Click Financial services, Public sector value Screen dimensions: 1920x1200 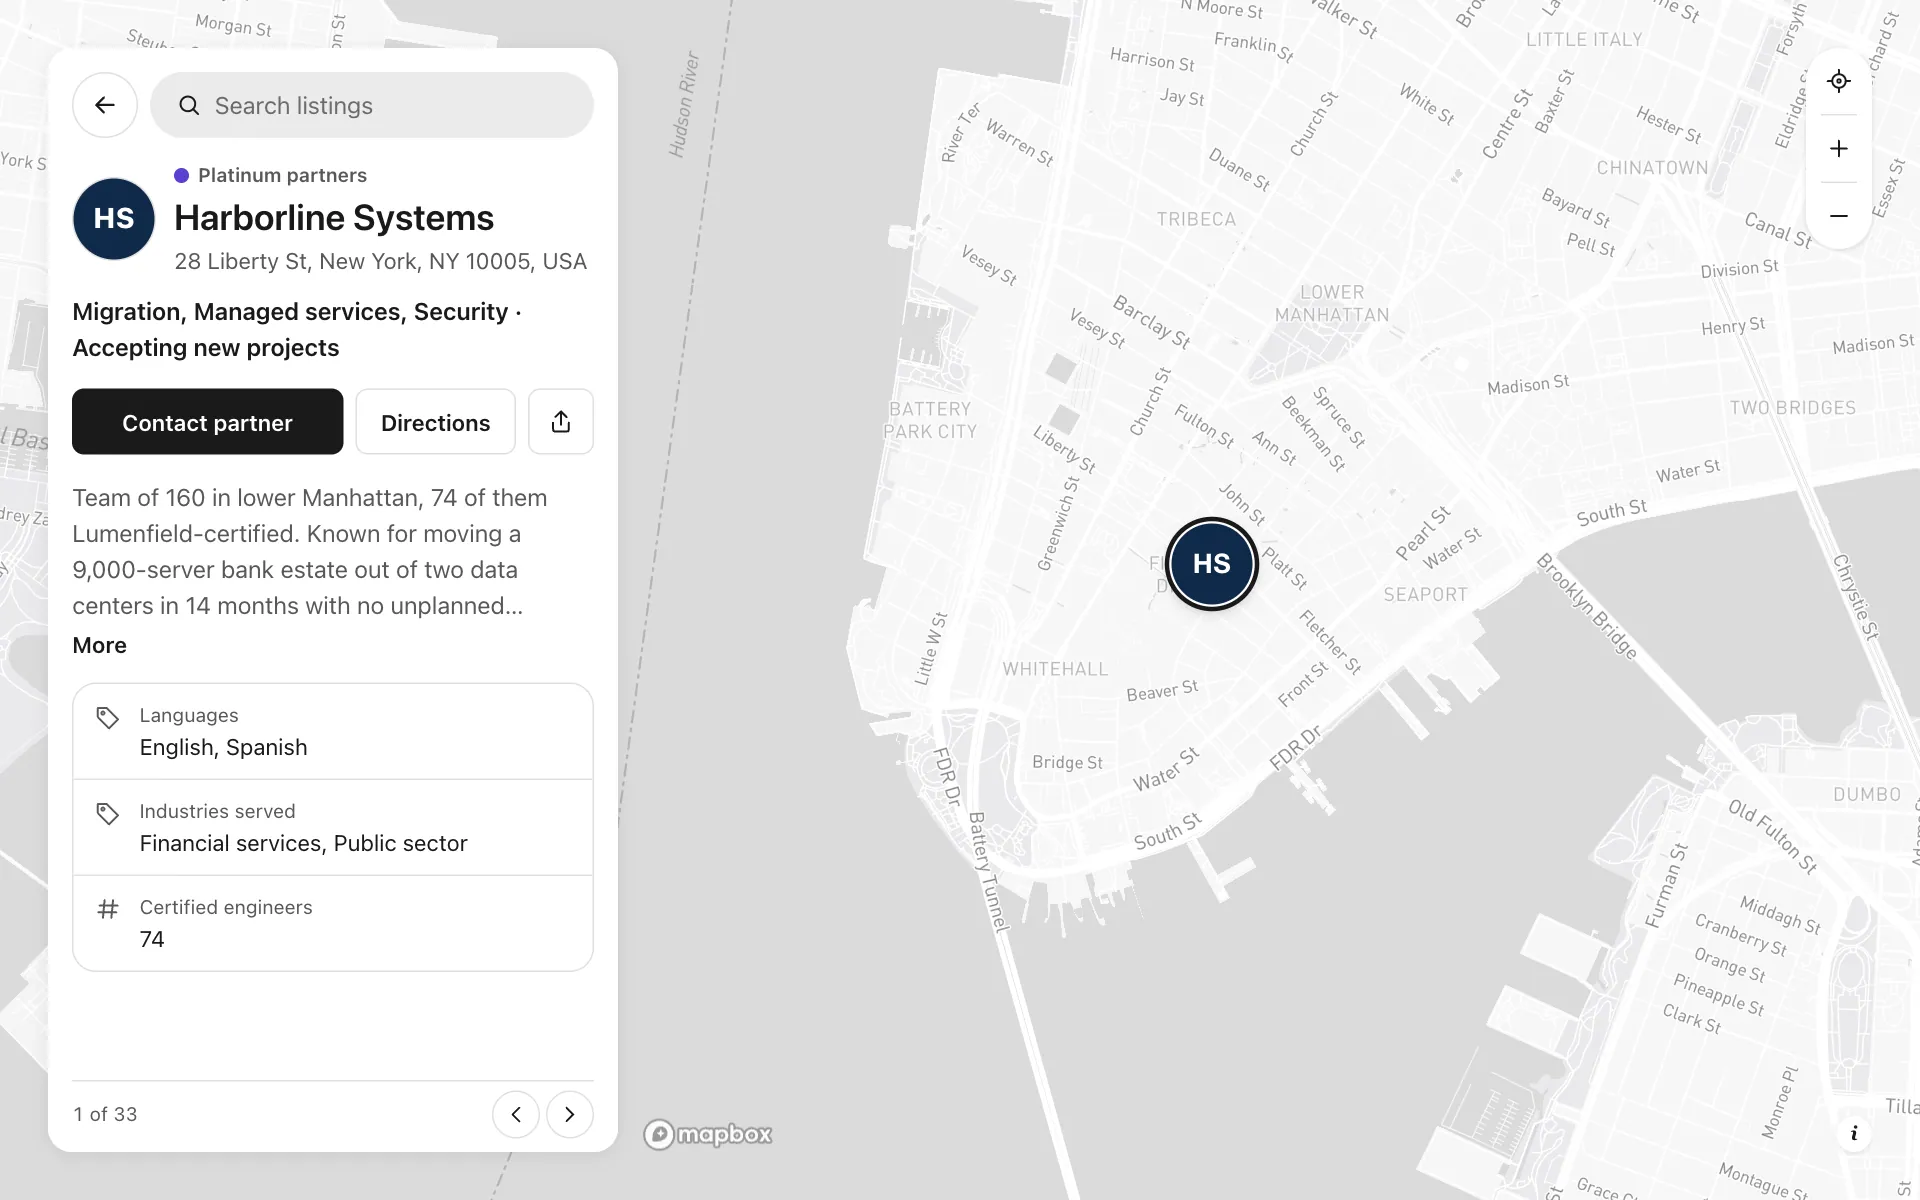tap(303, 843)
